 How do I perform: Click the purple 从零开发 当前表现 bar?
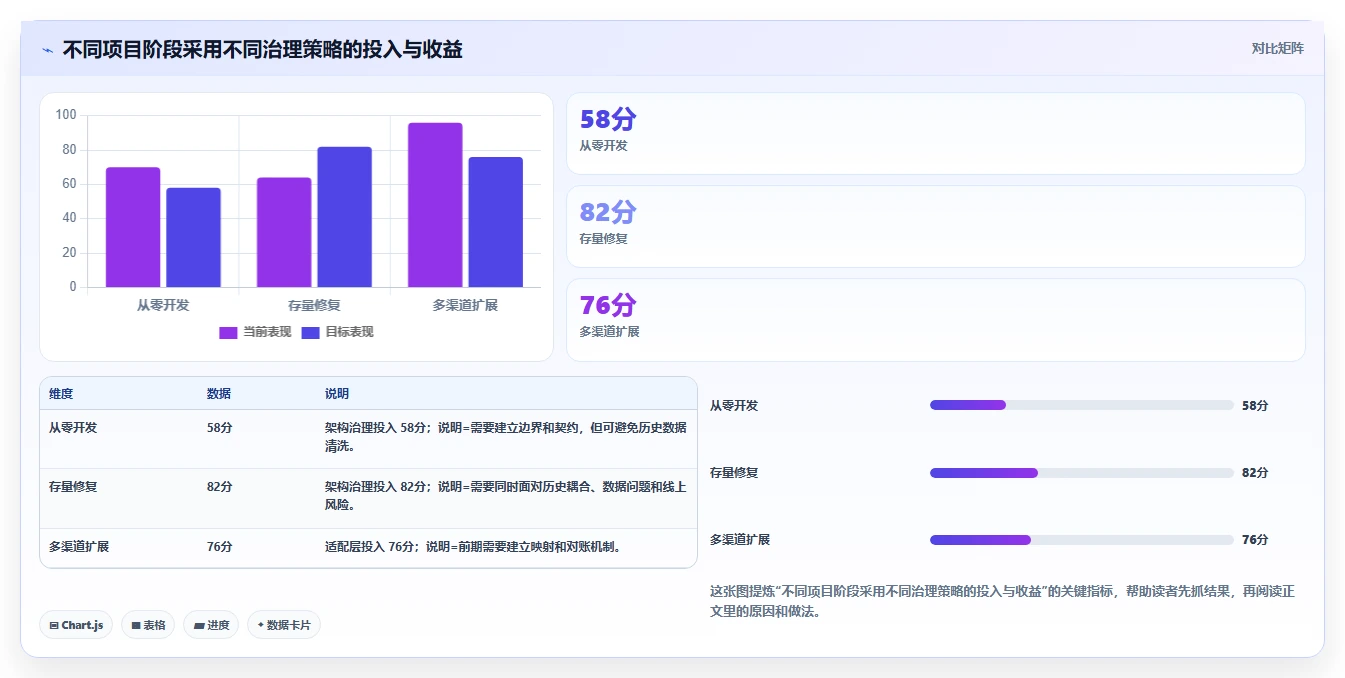click(133, 227)
